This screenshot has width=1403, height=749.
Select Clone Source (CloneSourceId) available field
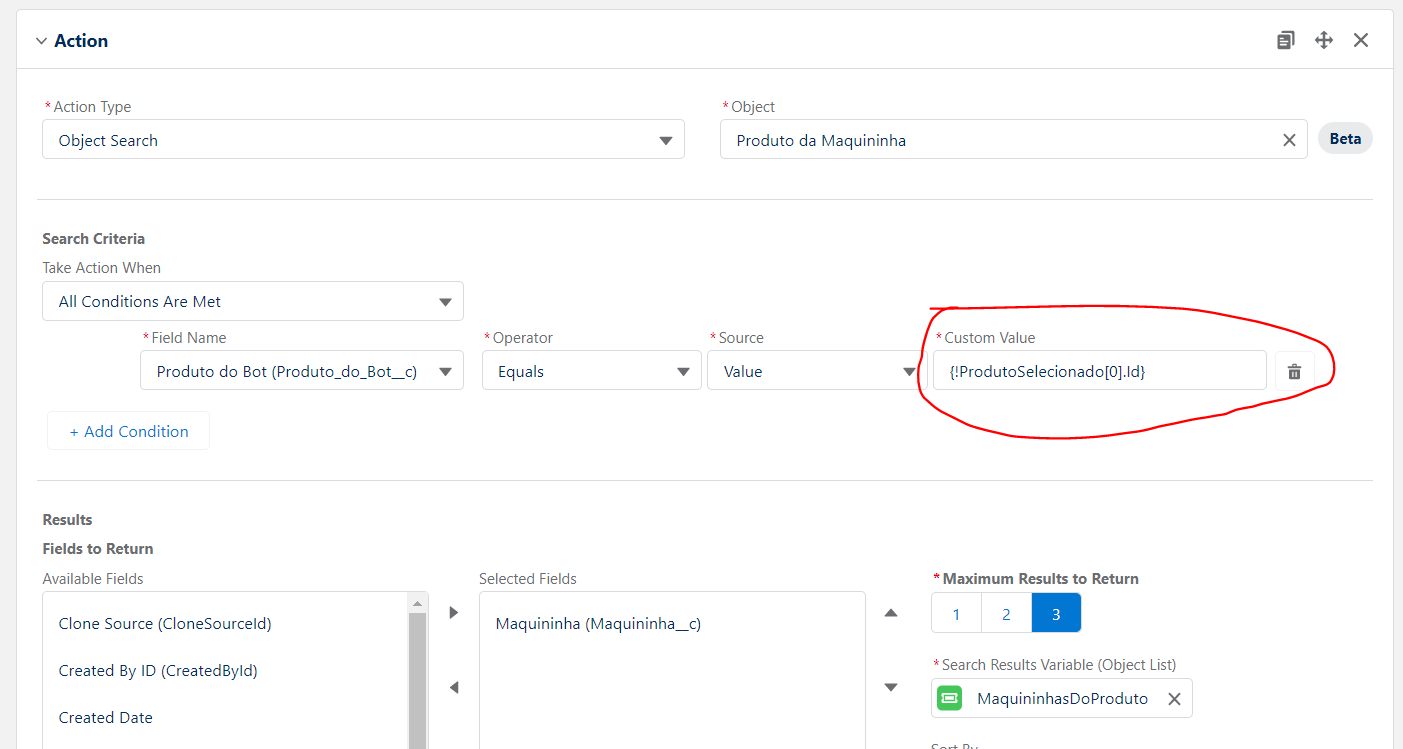[165, 624]
